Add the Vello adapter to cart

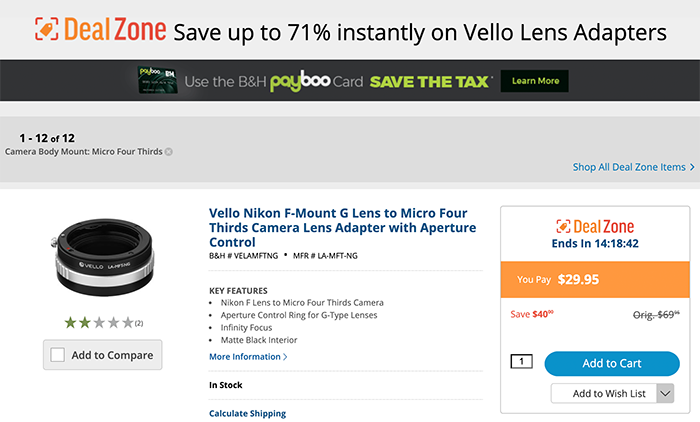[612, 363]
